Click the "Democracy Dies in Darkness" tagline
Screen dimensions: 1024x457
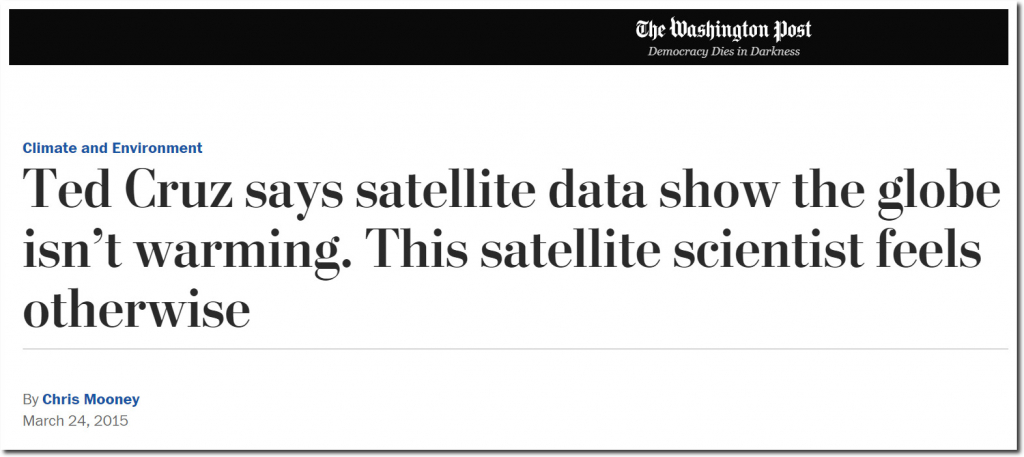724,52
